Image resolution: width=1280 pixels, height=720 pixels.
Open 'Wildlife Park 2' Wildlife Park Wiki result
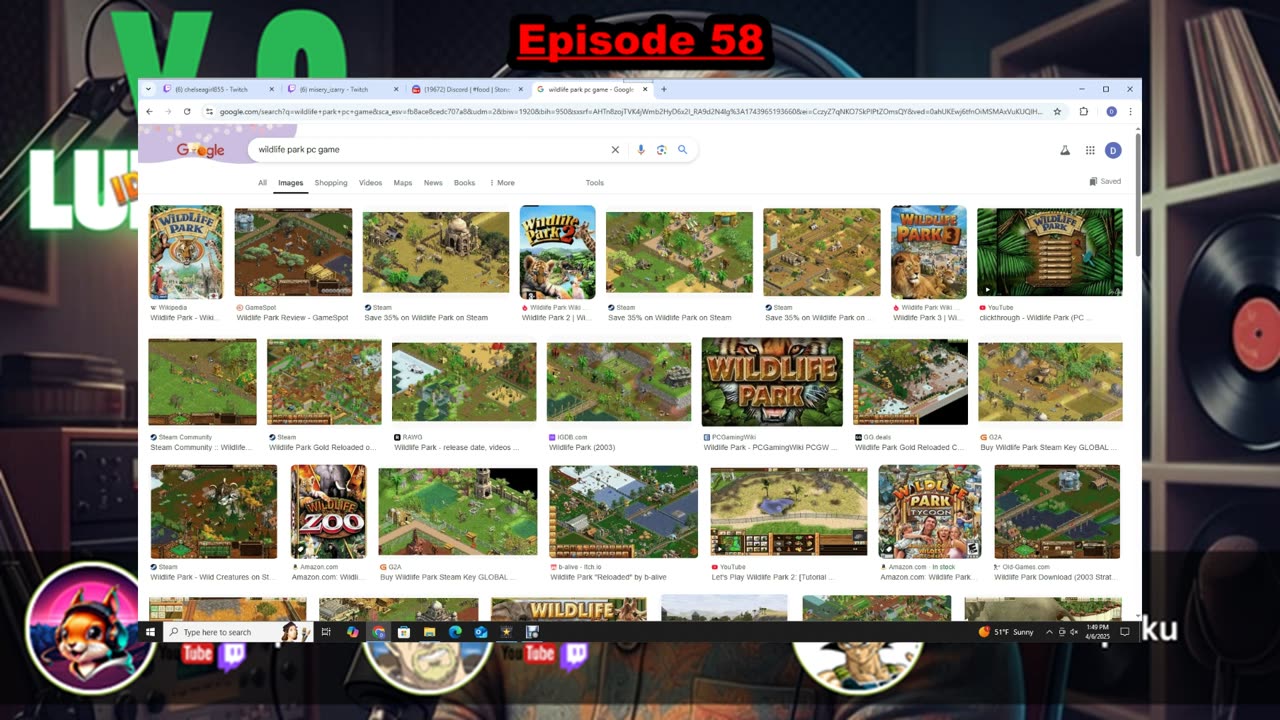[x=557, y=318]
